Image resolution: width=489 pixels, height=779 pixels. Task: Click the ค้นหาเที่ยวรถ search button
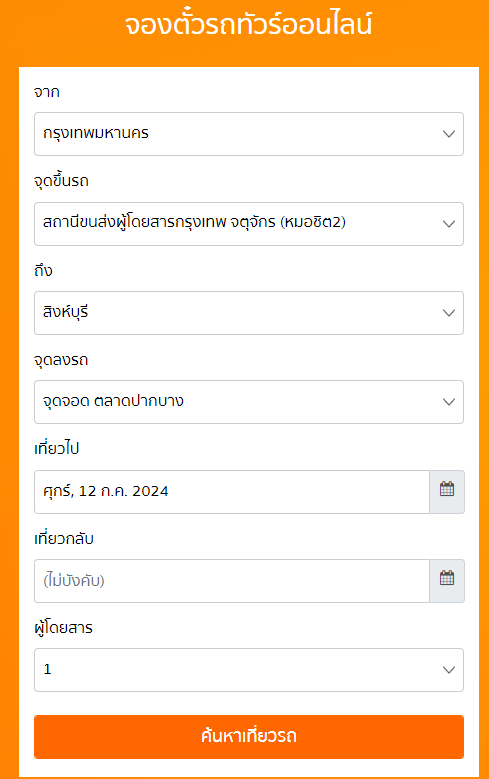point(248,736)
